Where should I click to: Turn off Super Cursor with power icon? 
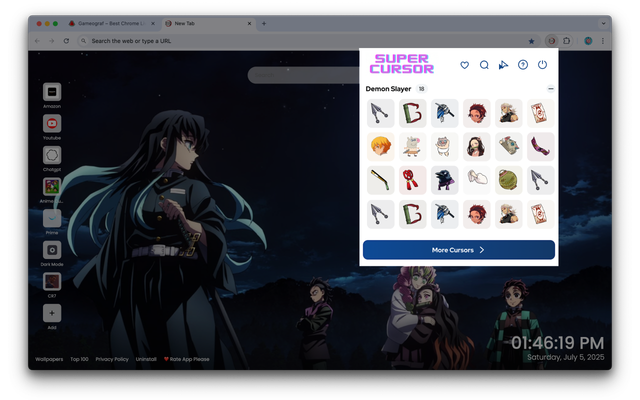pos(542,65)
